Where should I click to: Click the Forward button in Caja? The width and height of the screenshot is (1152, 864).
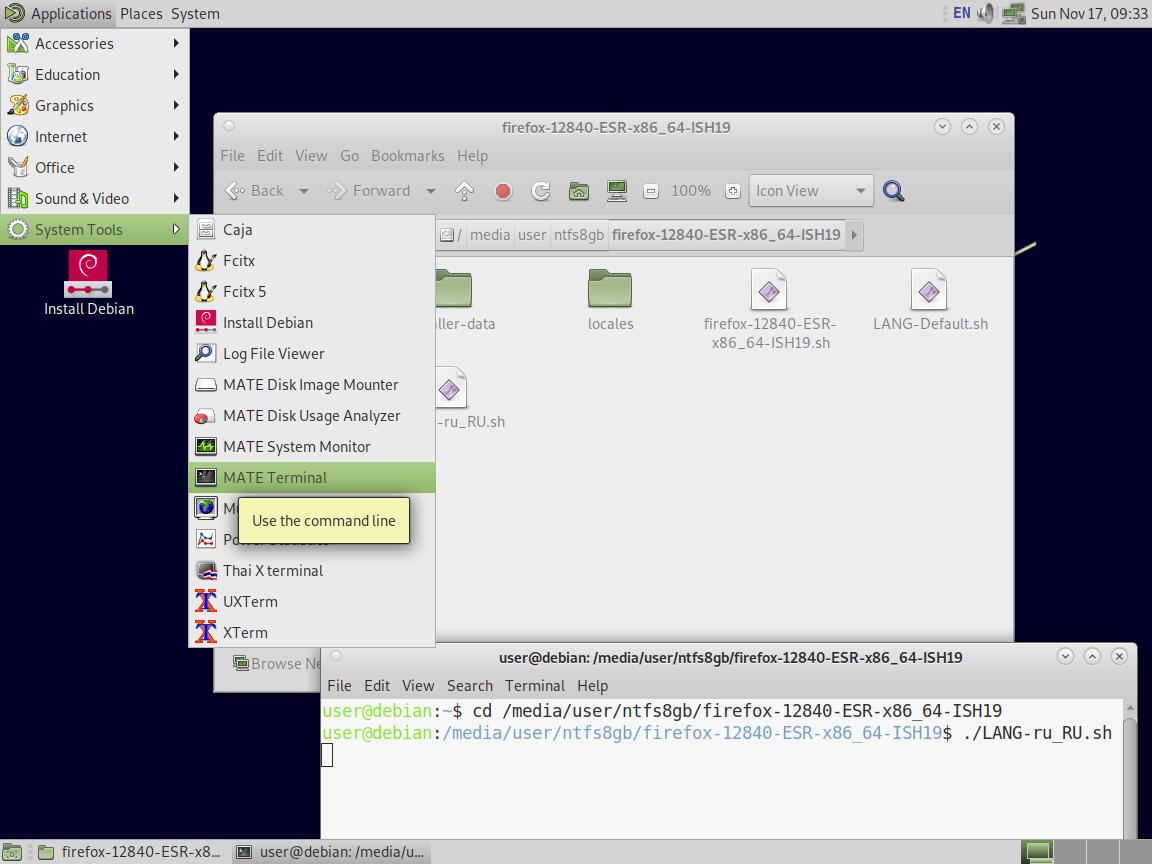tap(369, 191)
